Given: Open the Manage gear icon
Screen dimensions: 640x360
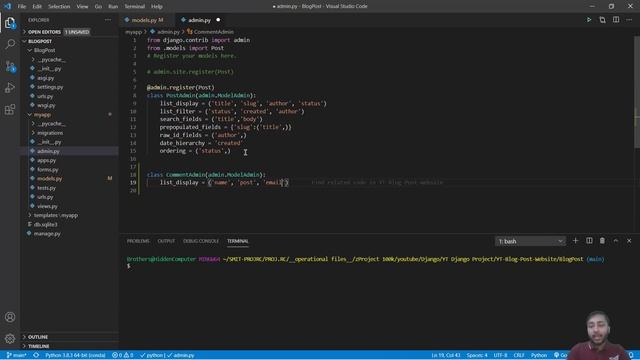Looking at the screenshot, I should (x=10, y=338).
